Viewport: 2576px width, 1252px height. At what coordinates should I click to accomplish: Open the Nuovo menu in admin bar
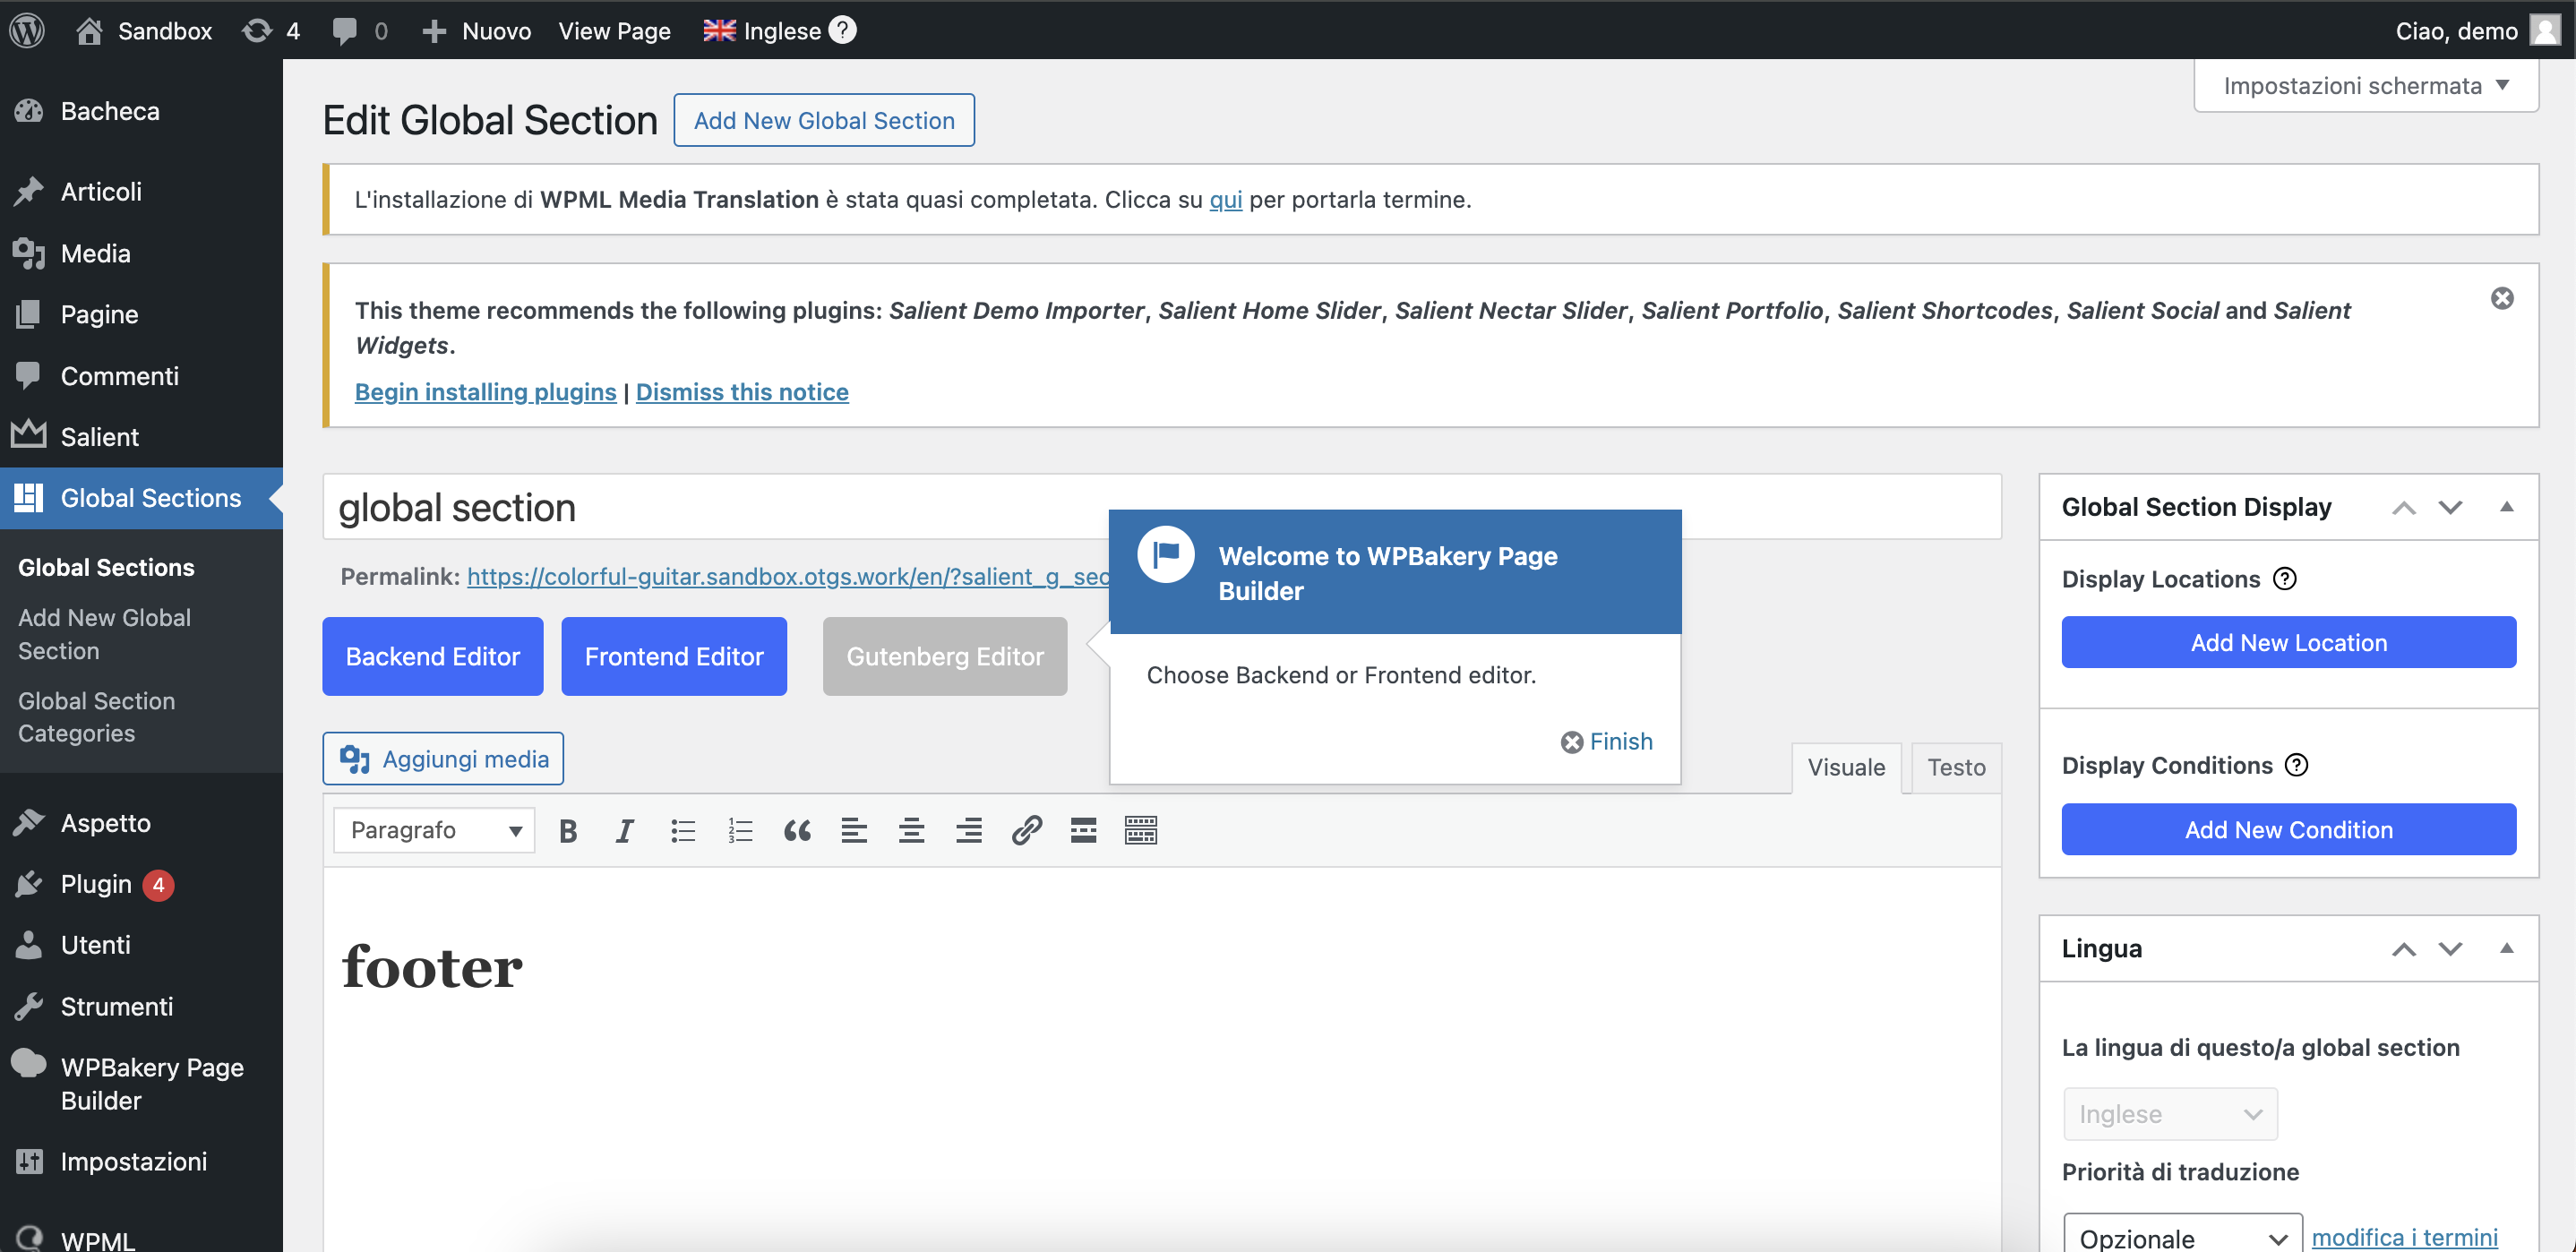pos(476,30)
